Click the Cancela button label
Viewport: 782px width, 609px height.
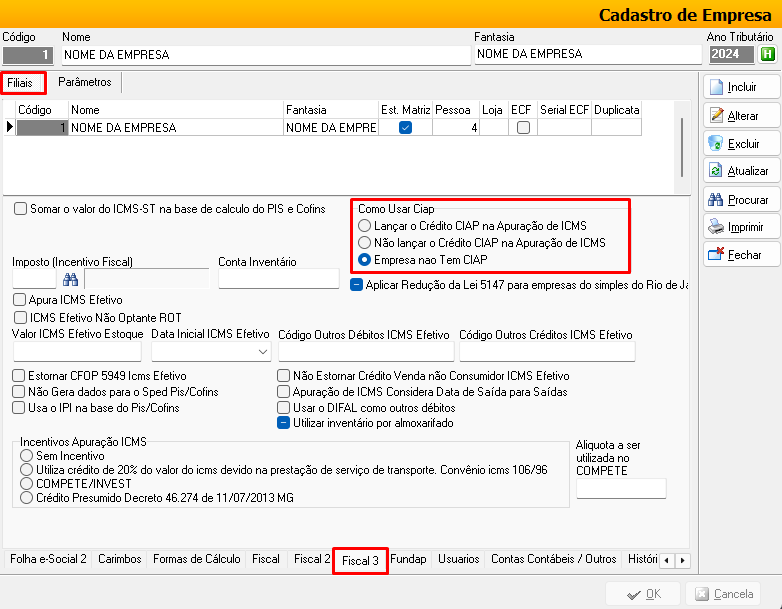[x=733, y=595]
